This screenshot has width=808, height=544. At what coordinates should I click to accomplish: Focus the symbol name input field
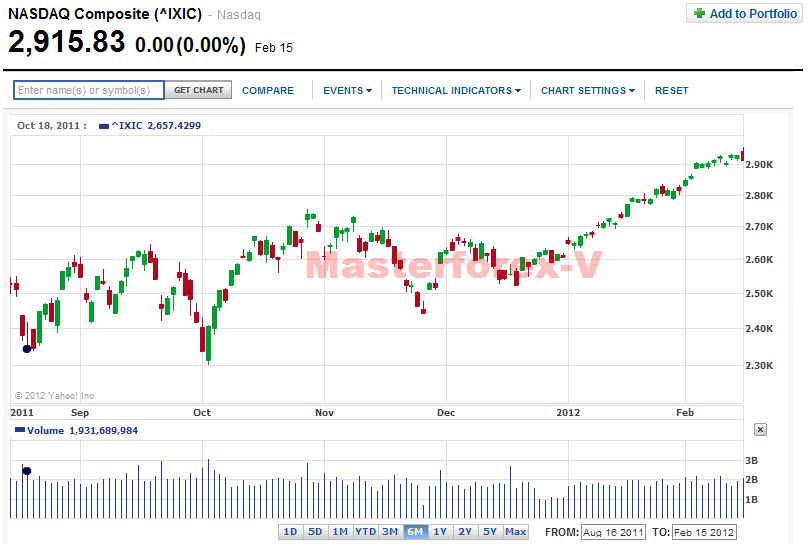89,90
